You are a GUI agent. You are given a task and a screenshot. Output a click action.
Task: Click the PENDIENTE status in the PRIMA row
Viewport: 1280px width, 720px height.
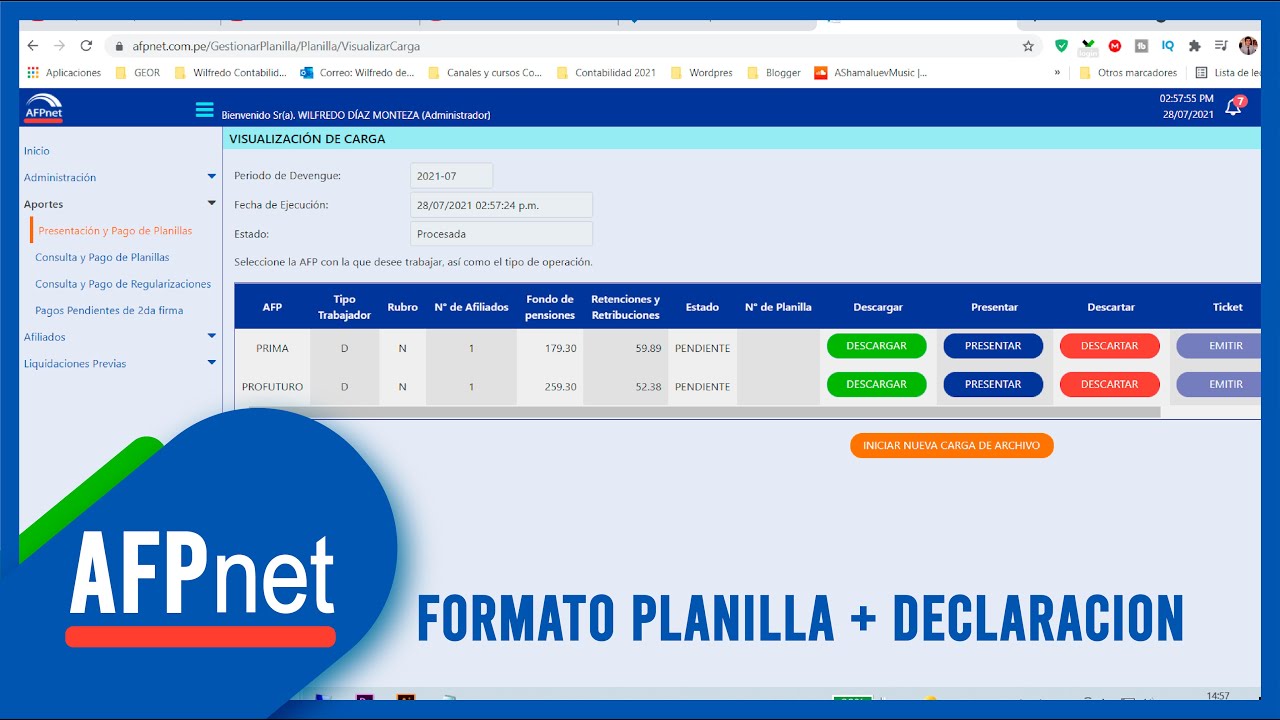click(x=703, y=348)
